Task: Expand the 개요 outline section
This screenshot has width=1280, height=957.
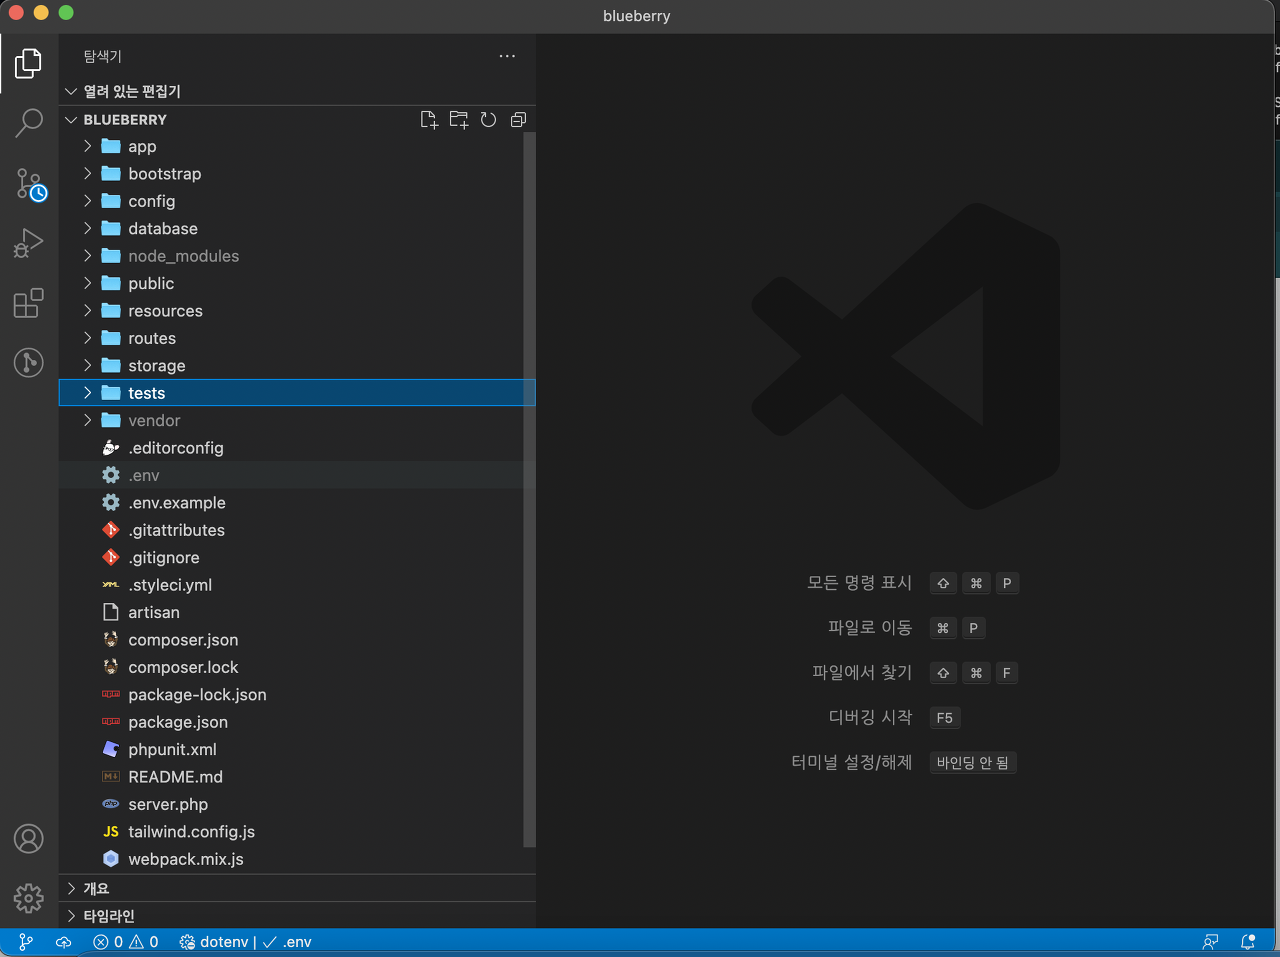Action: tap(297, 888)
